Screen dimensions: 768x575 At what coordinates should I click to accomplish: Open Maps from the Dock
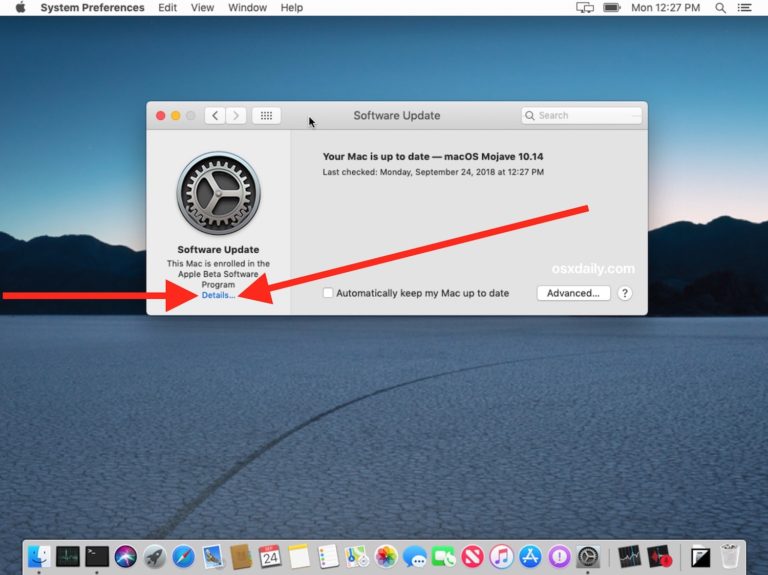click(x=357, y=557)
